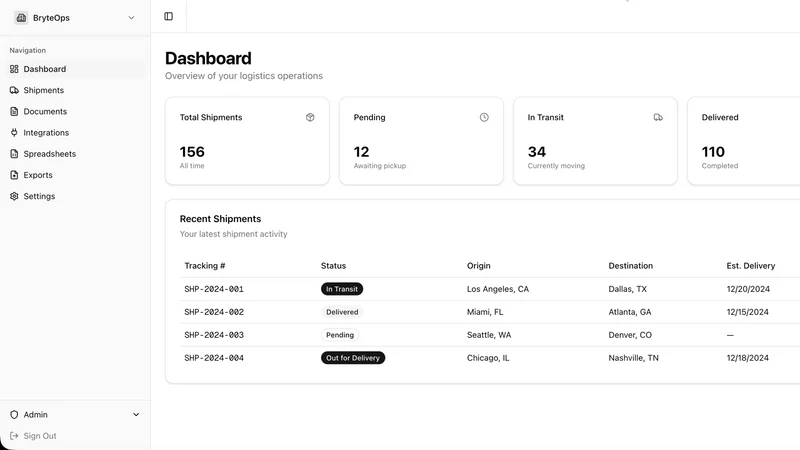Click the package icon on Total Shipments card
The width and height of the screenshot is (800, 450).
[x=310, y=117]
